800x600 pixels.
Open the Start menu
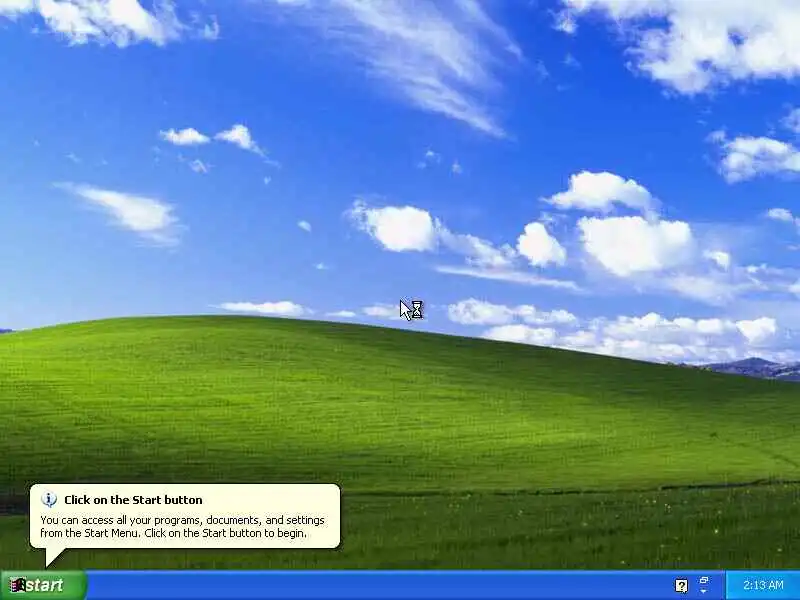point(43,585)
